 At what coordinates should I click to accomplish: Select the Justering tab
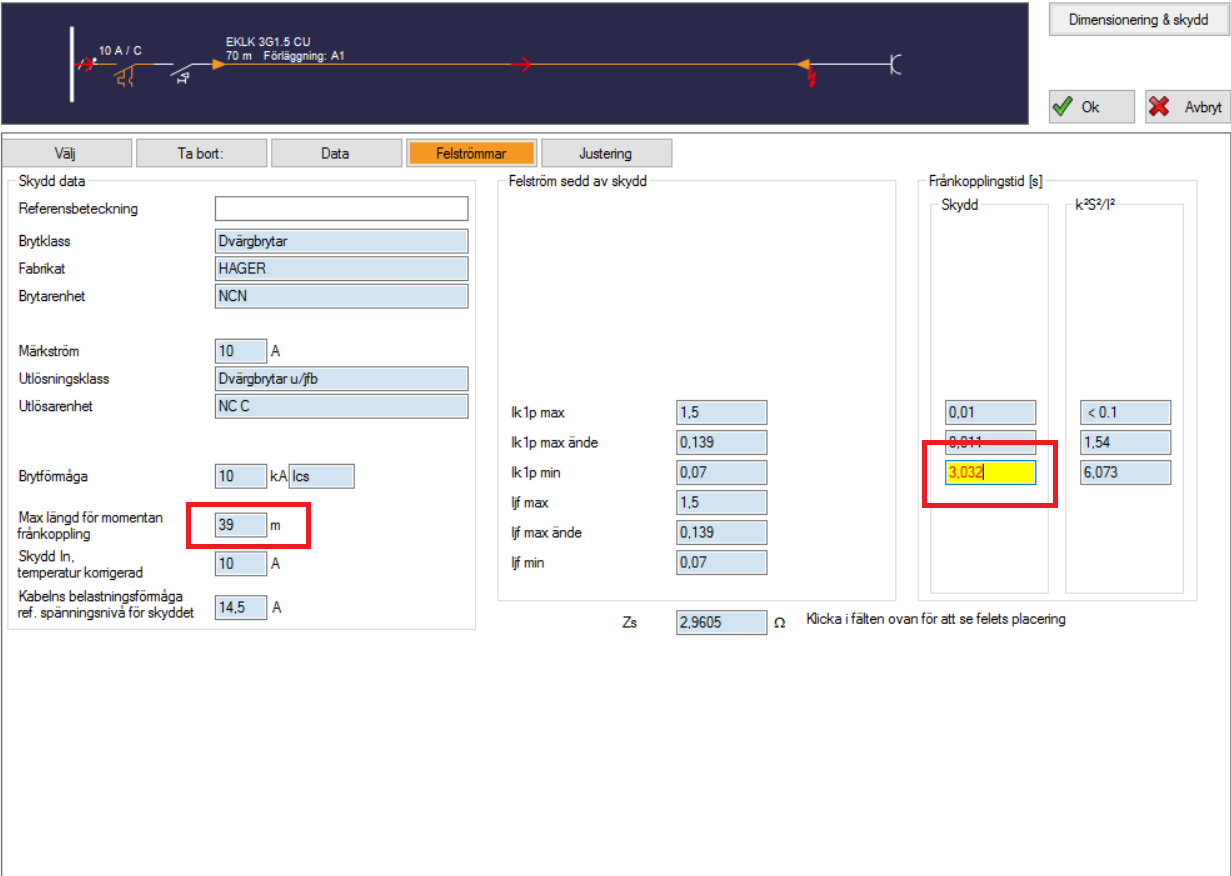605,153
